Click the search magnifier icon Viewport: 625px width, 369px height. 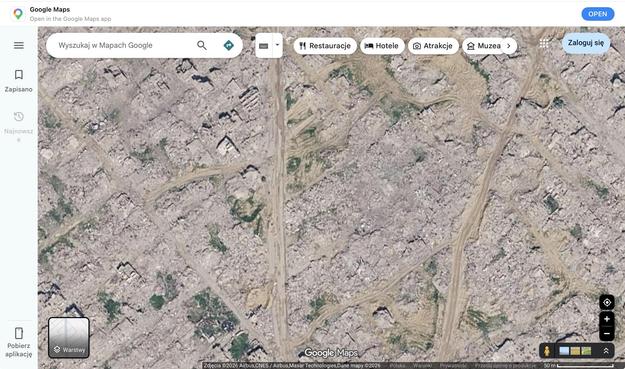click(202, 45)
